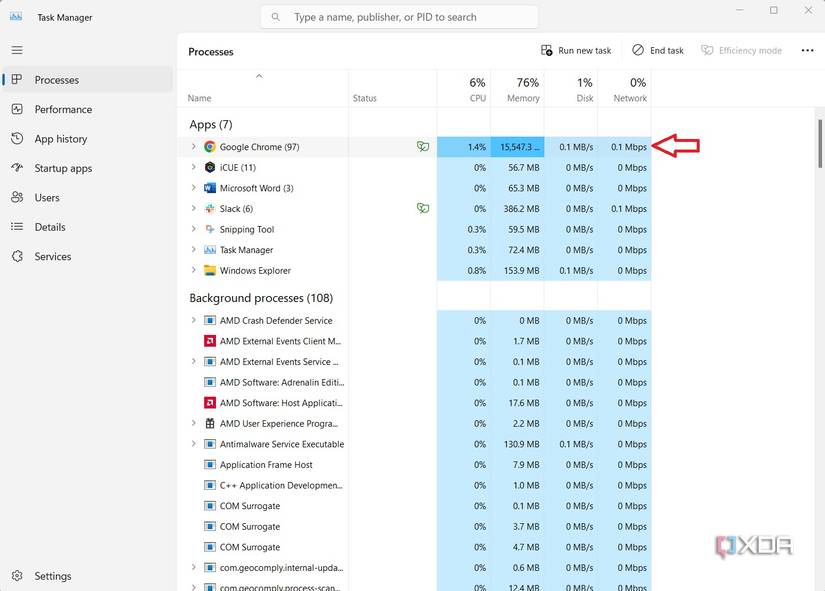The image size is (825, 591).
Task: Select AMD Software: Adrenalin Edition row
Action: tap(415, 382)
